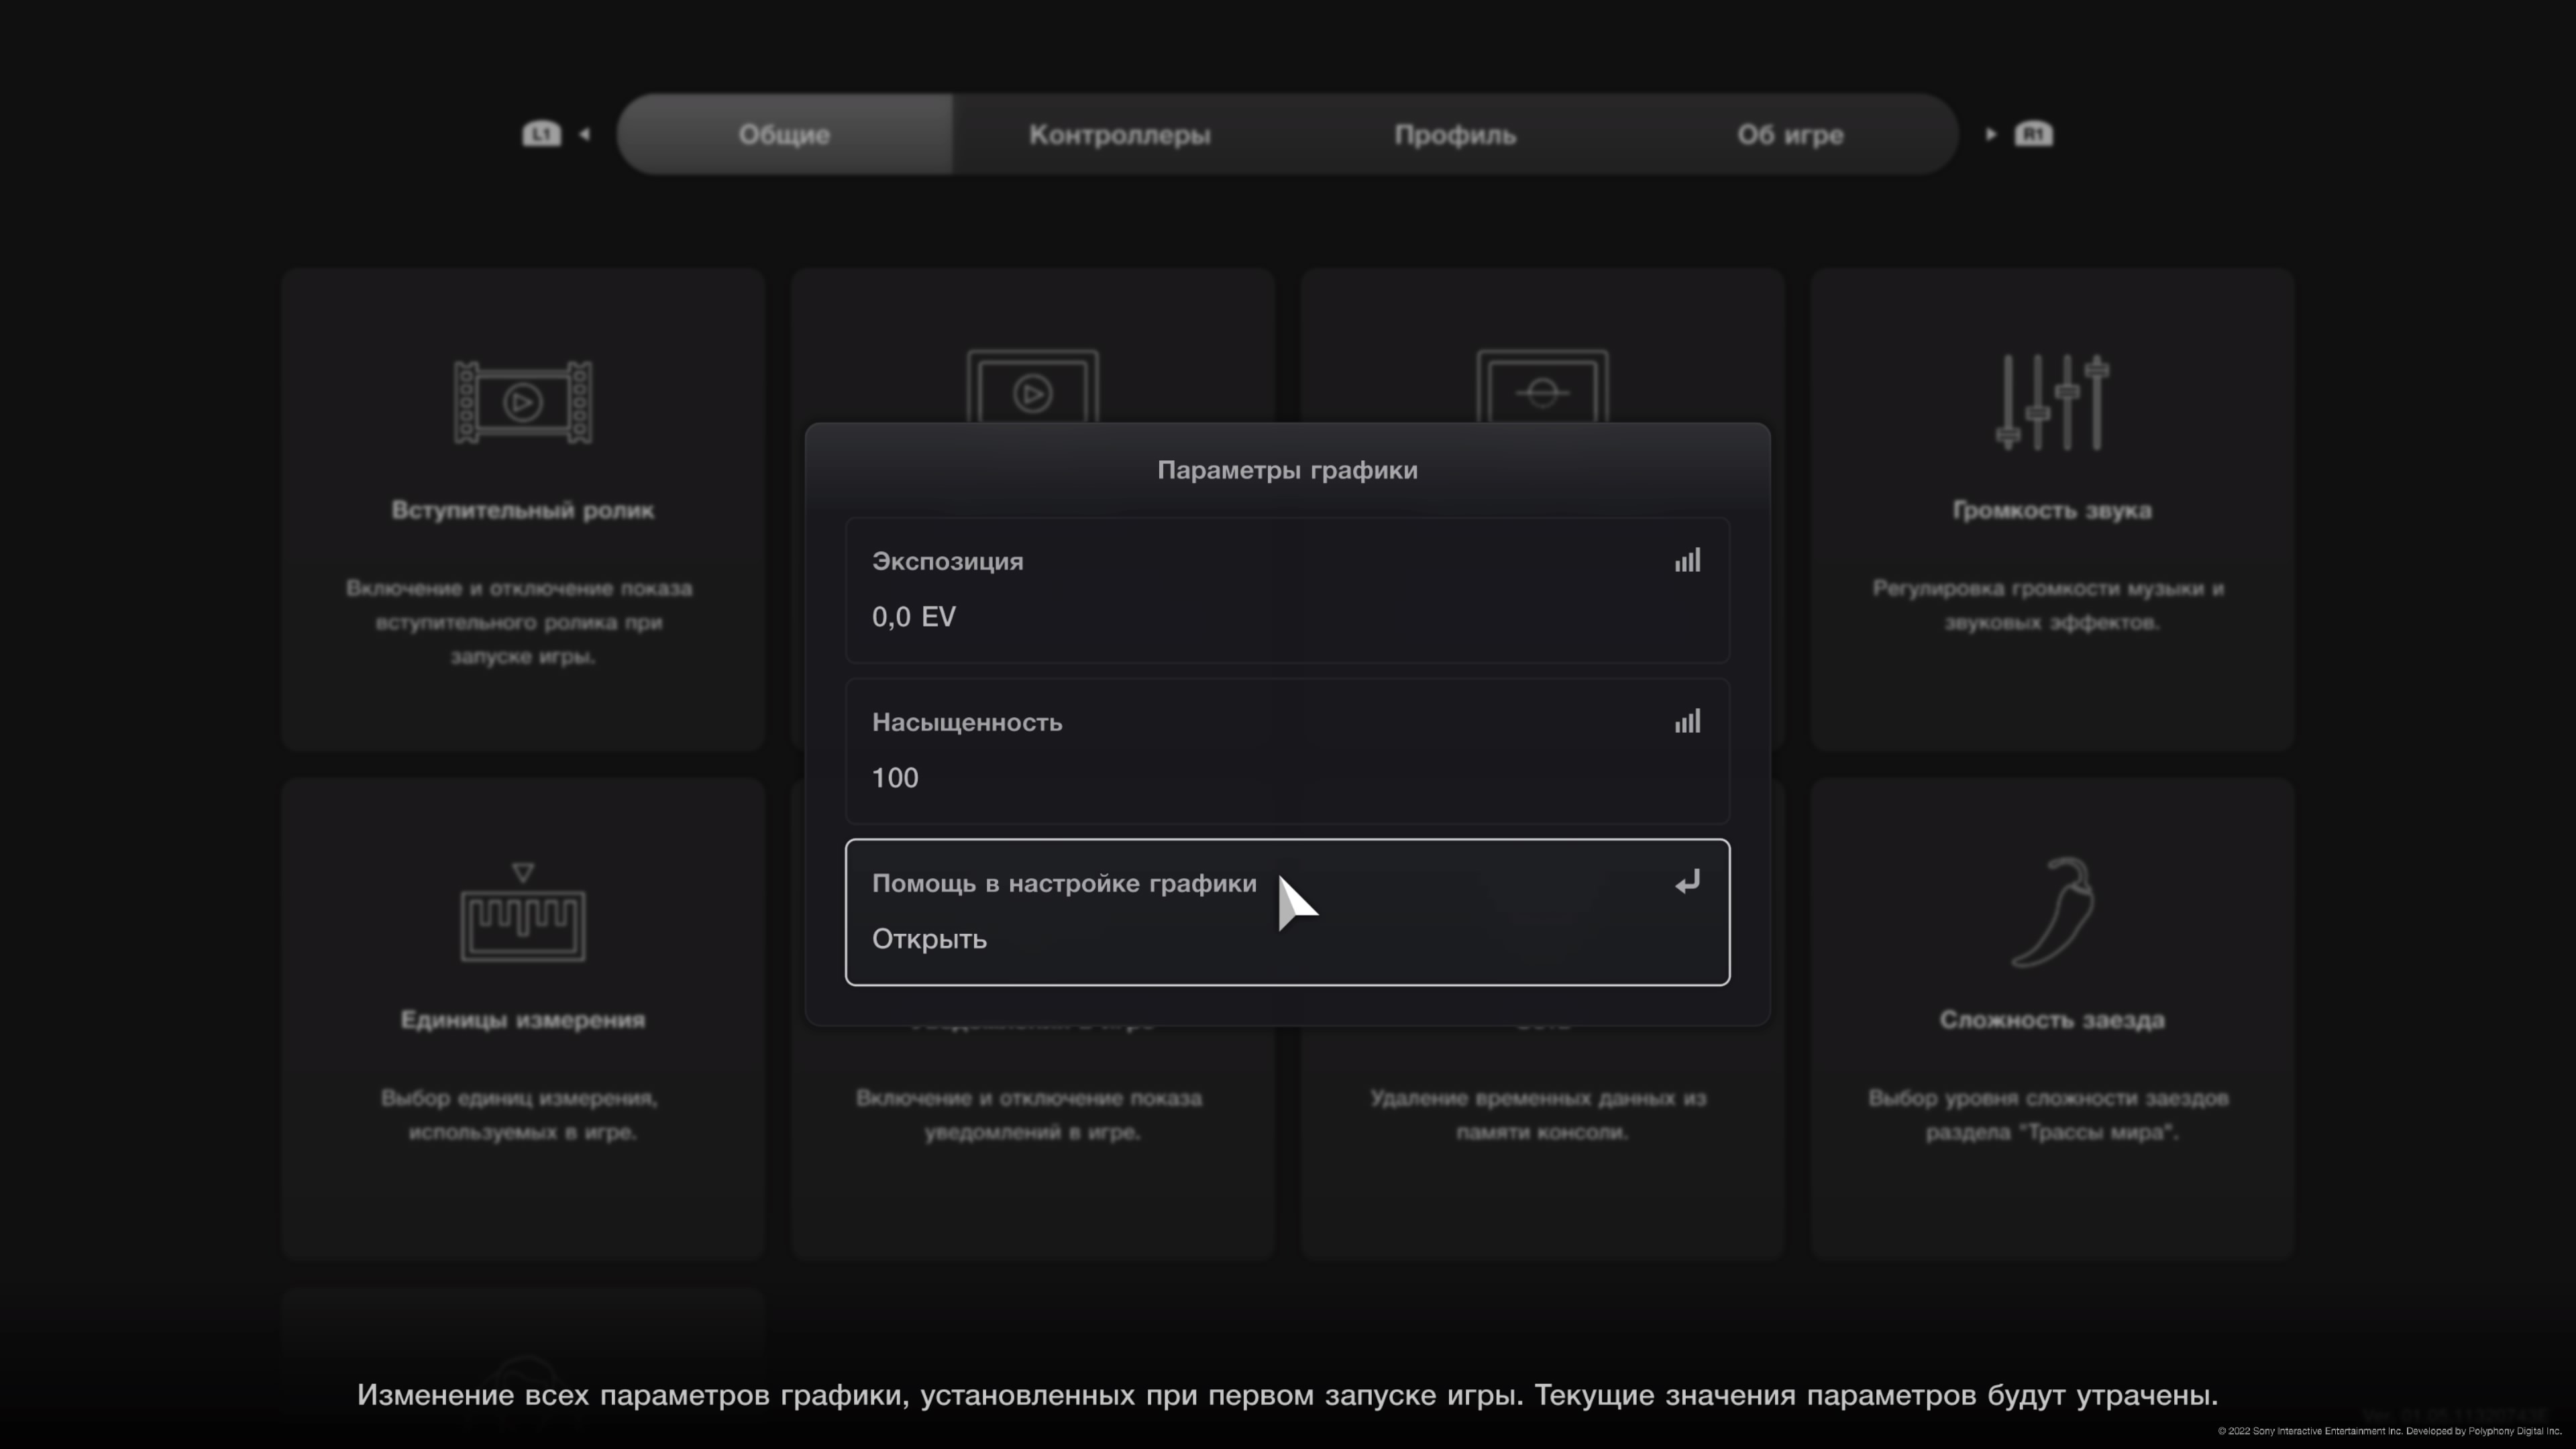Click the display calibration icon behind the dialog
2576x1449 pixels.
[1543, 386]
